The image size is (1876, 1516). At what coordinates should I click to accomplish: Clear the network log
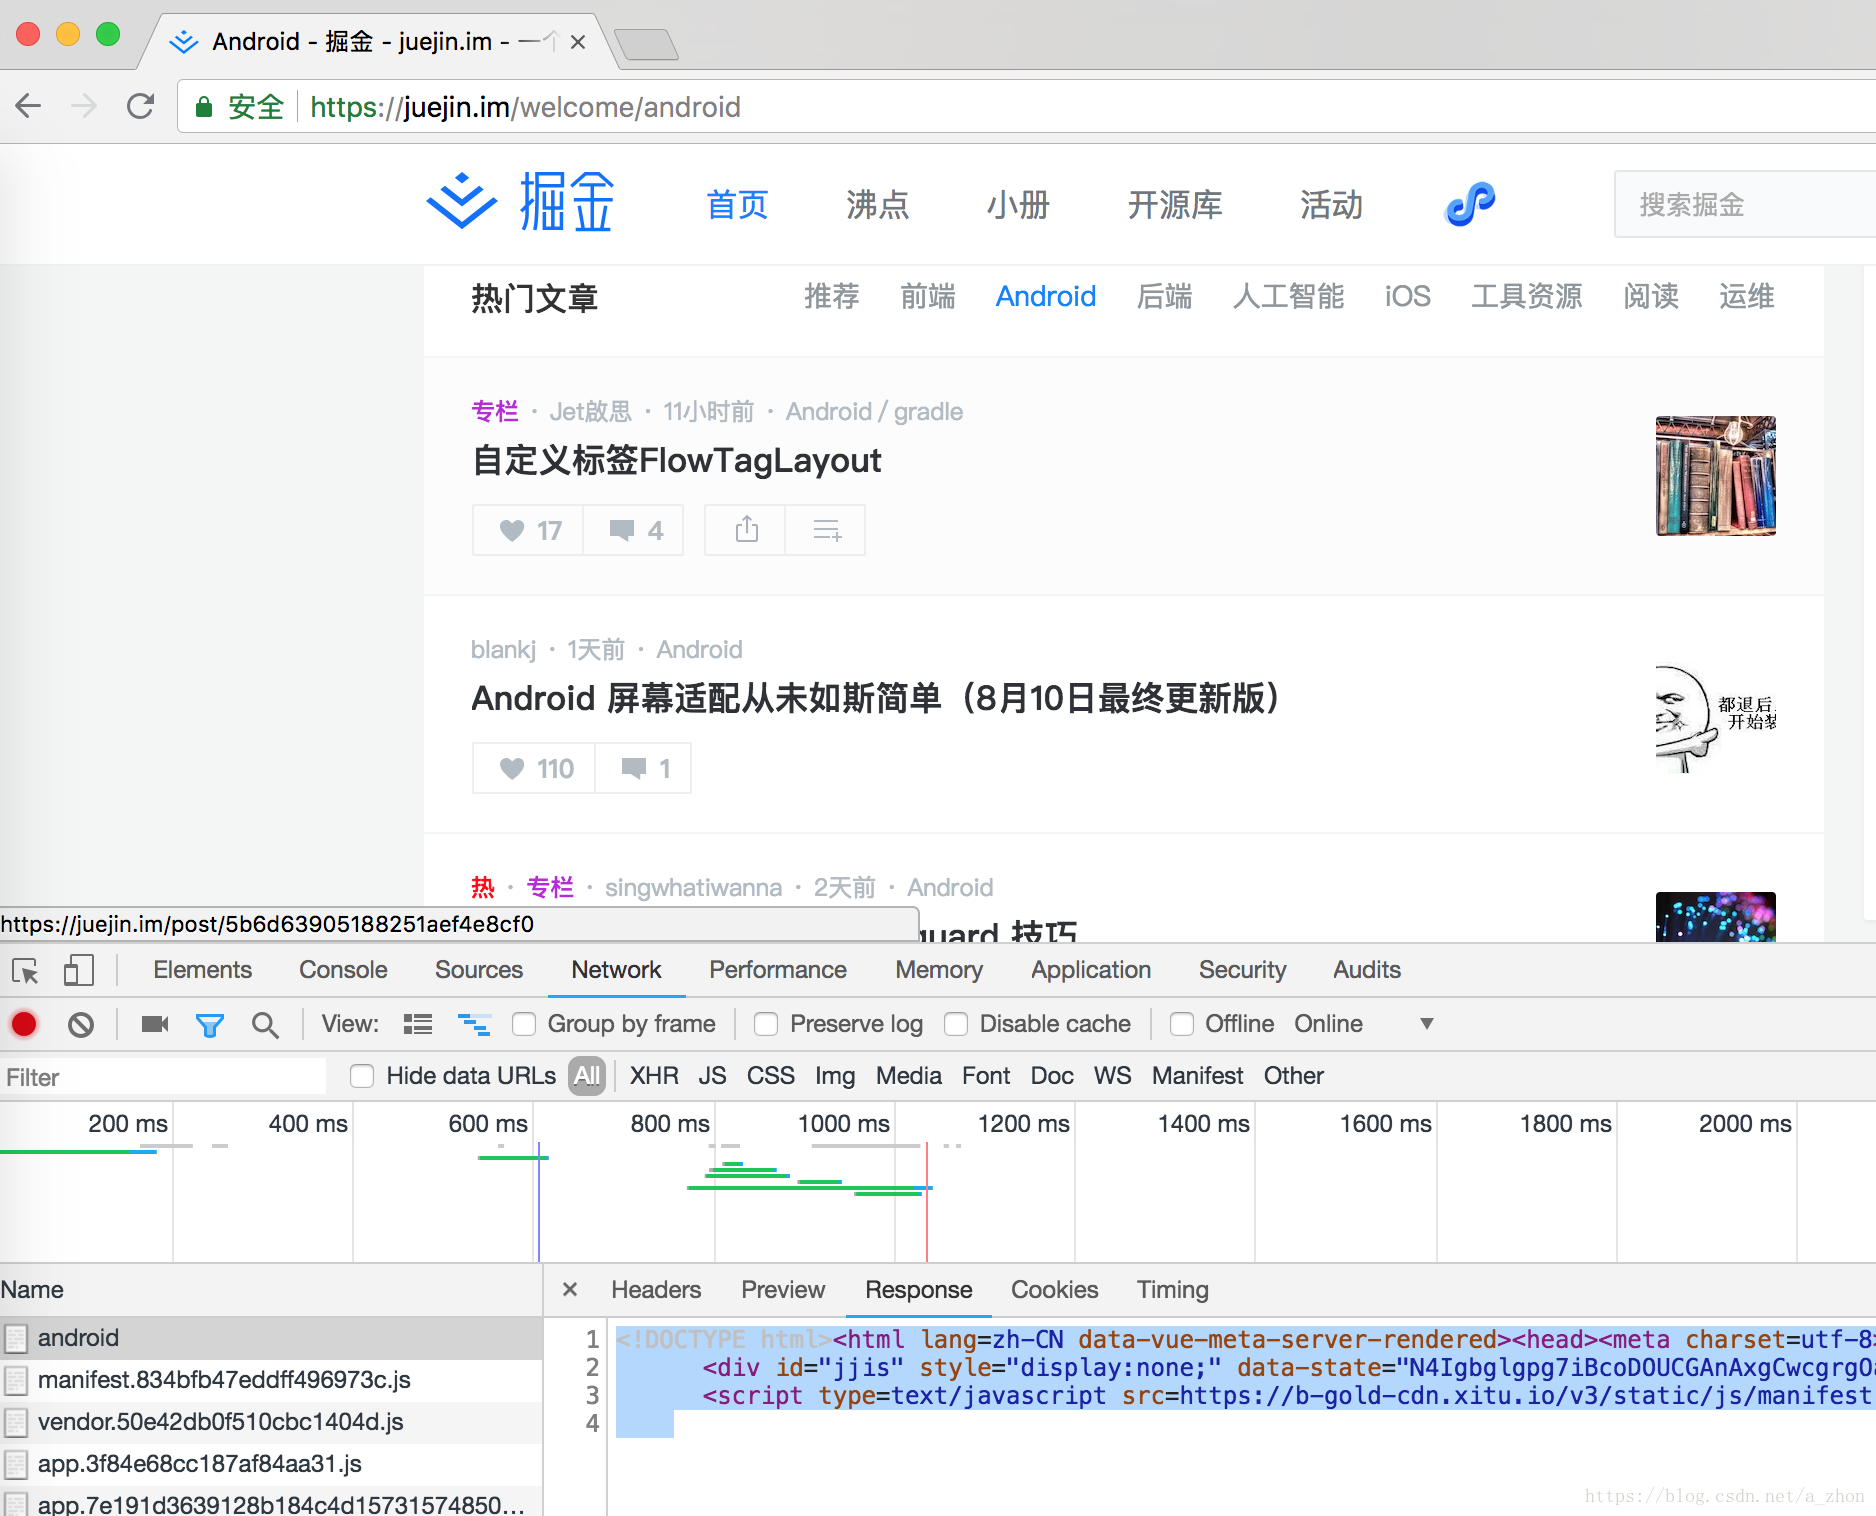[81, 1024]
